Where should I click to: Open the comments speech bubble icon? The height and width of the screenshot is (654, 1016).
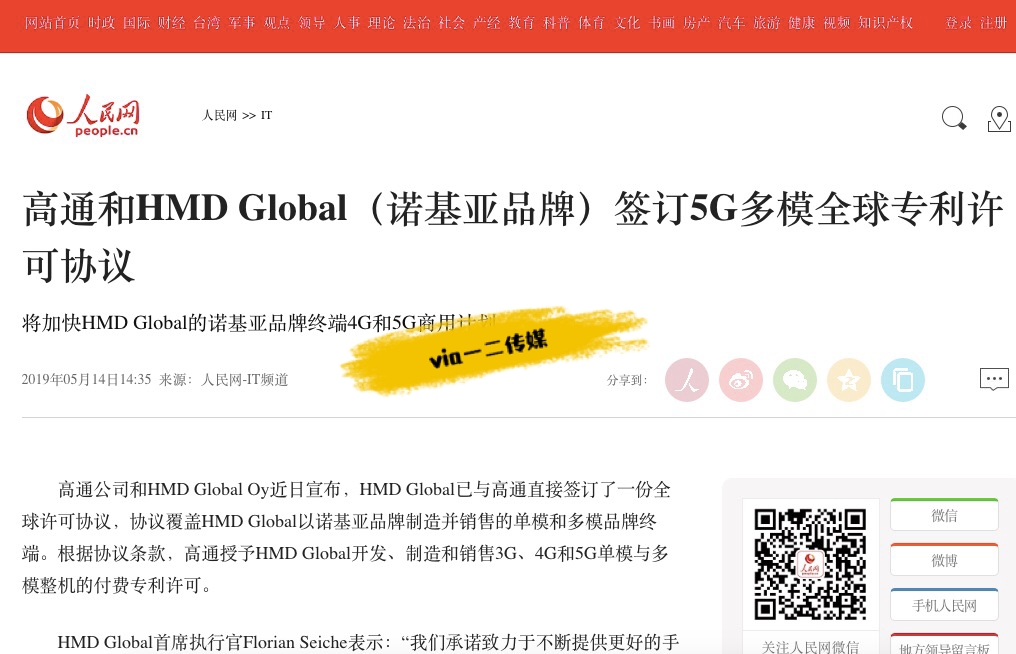pyautogui.click(x=994, y=379)
